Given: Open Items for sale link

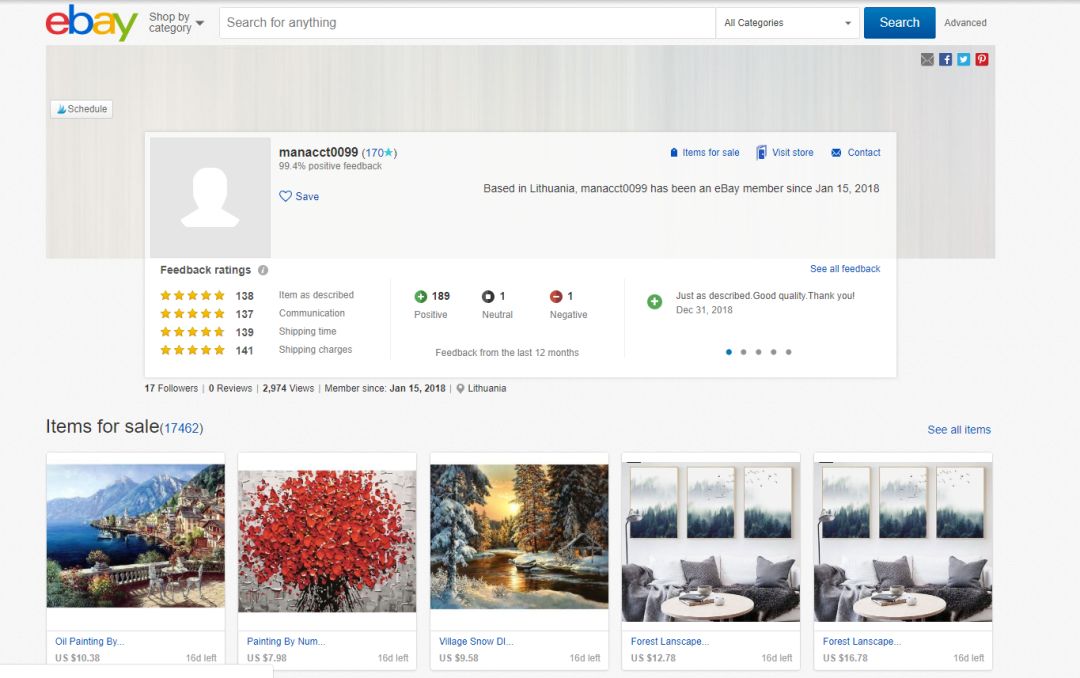Looking at the screenshot, I should (x=704, y=153).
